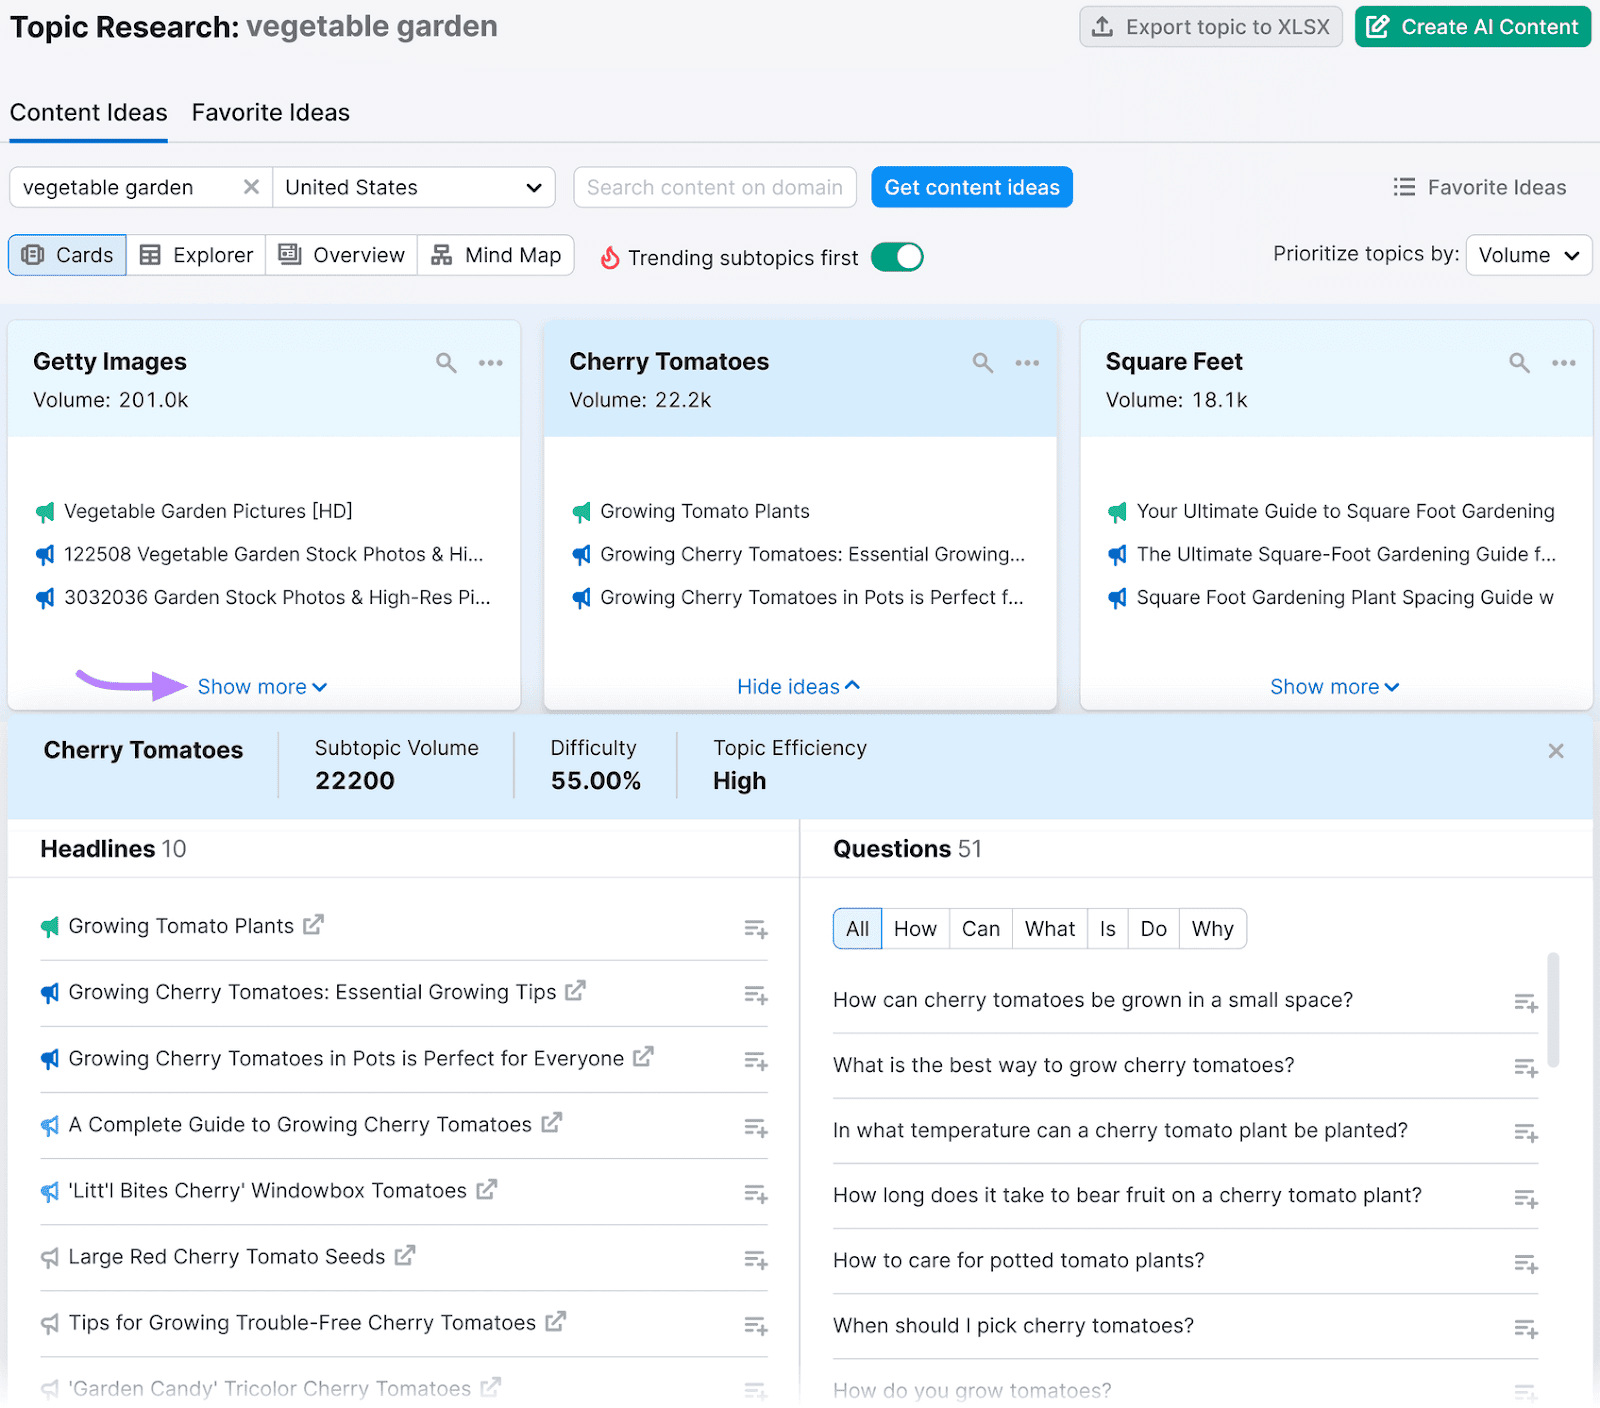1600x1408 pixels.
Task: Open Favorite Ideas list link at right
Action: [1480, 187]
